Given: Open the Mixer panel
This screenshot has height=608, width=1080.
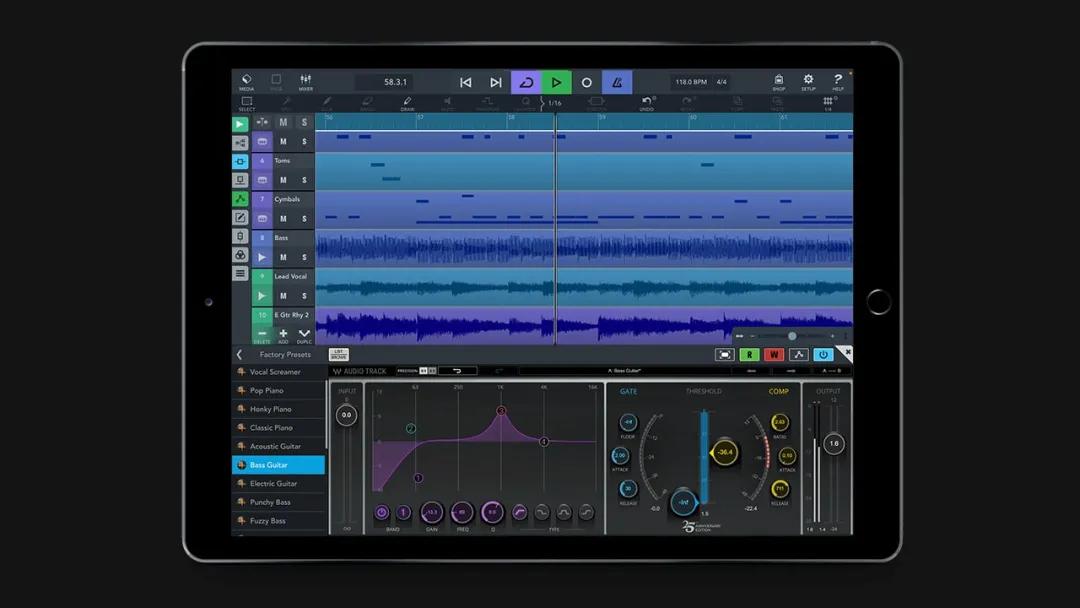Looking at the screenshot, I should coord(305,82).
